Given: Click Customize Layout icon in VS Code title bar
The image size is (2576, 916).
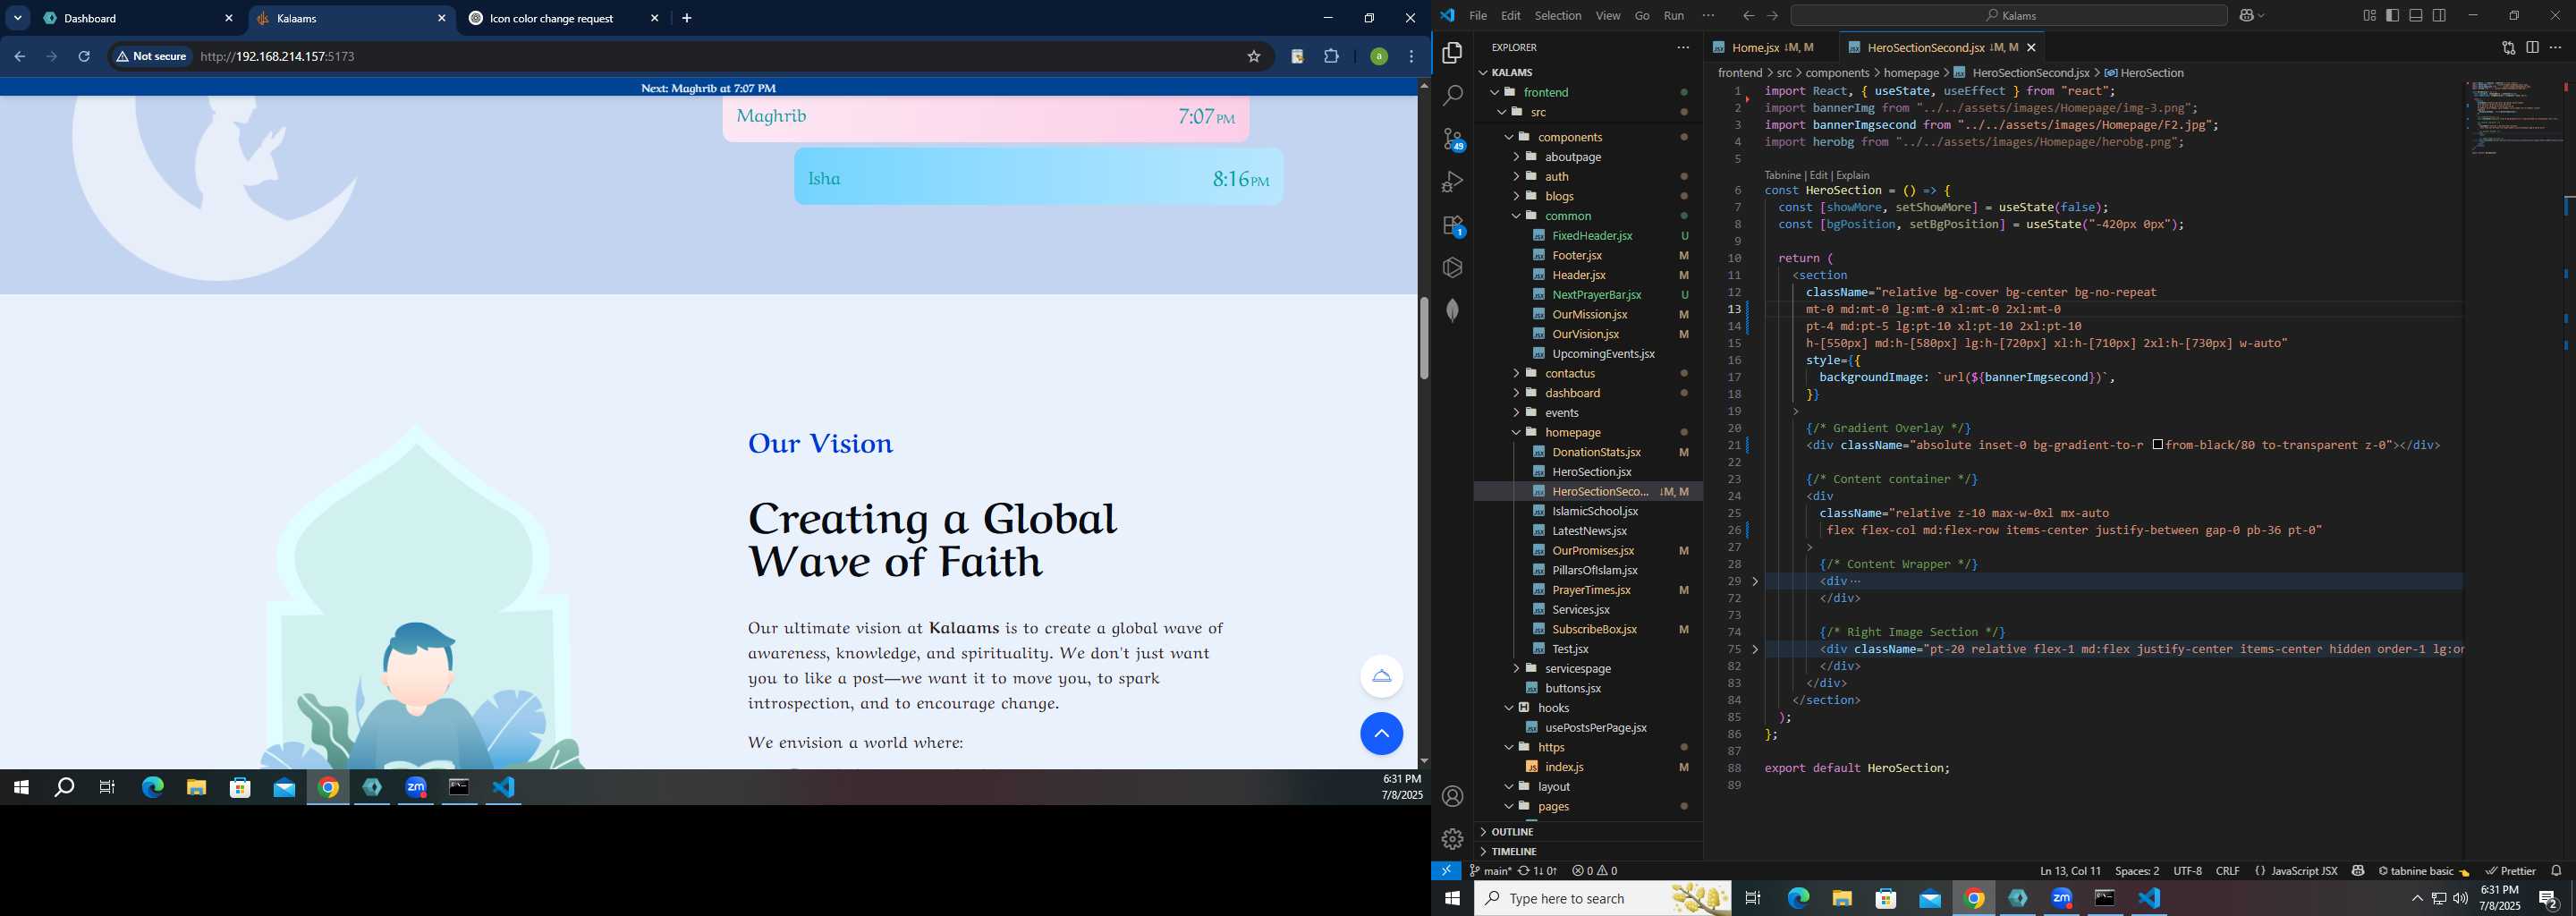Looking at the screenshot, I should (x=2369, y=15).
